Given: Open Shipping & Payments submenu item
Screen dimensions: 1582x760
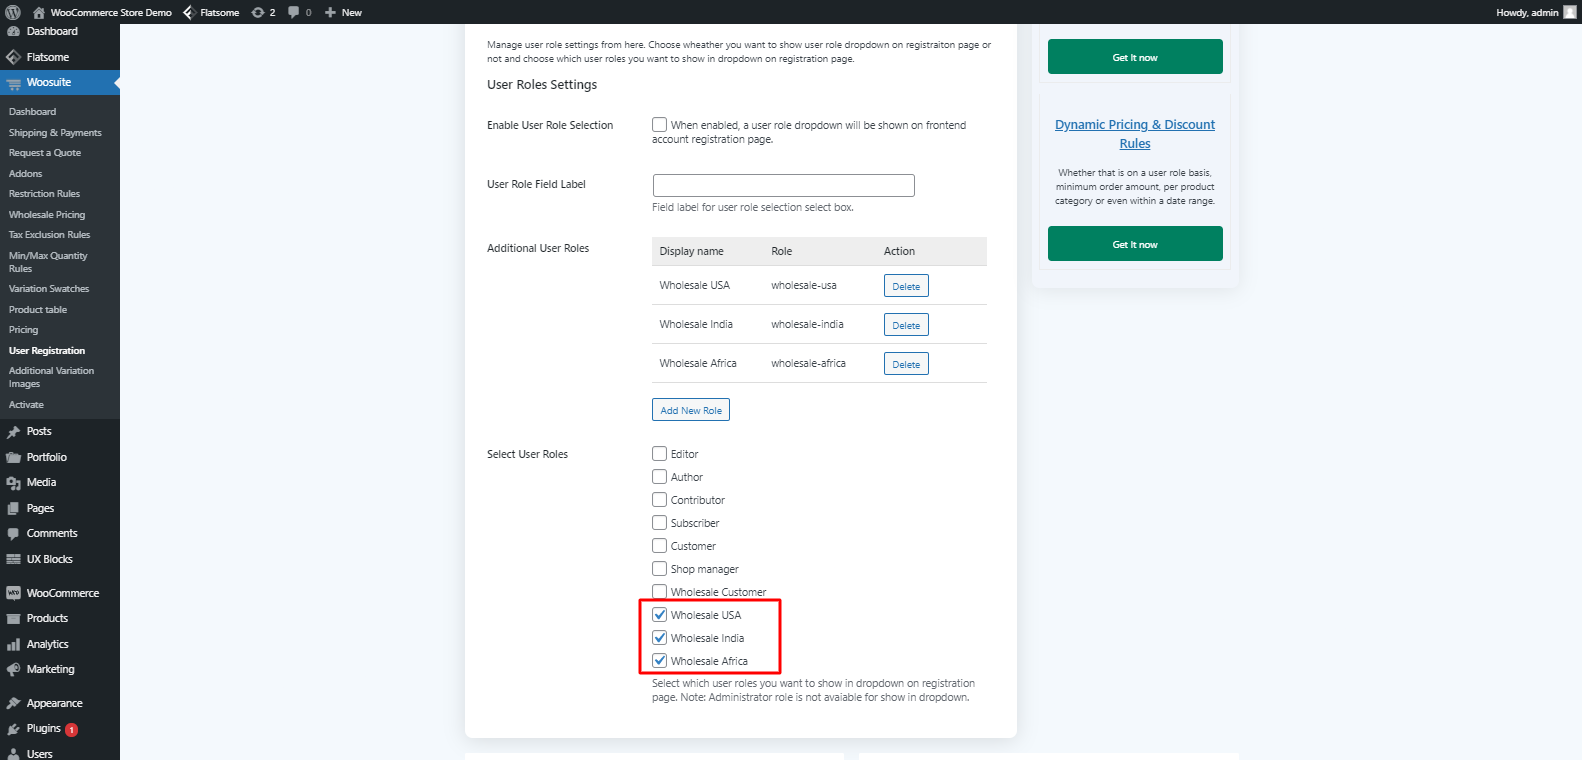Looking at the screenshot, I should pyautogui.click(x=55, y=133).
